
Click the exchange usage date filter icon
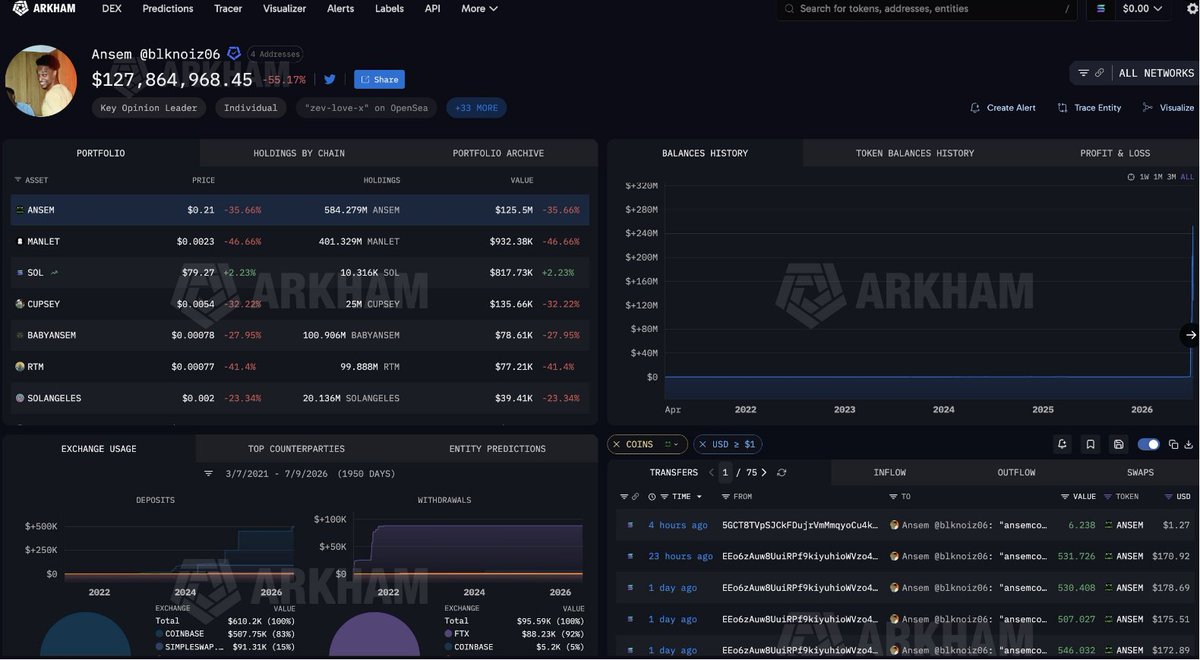[209, 473]
